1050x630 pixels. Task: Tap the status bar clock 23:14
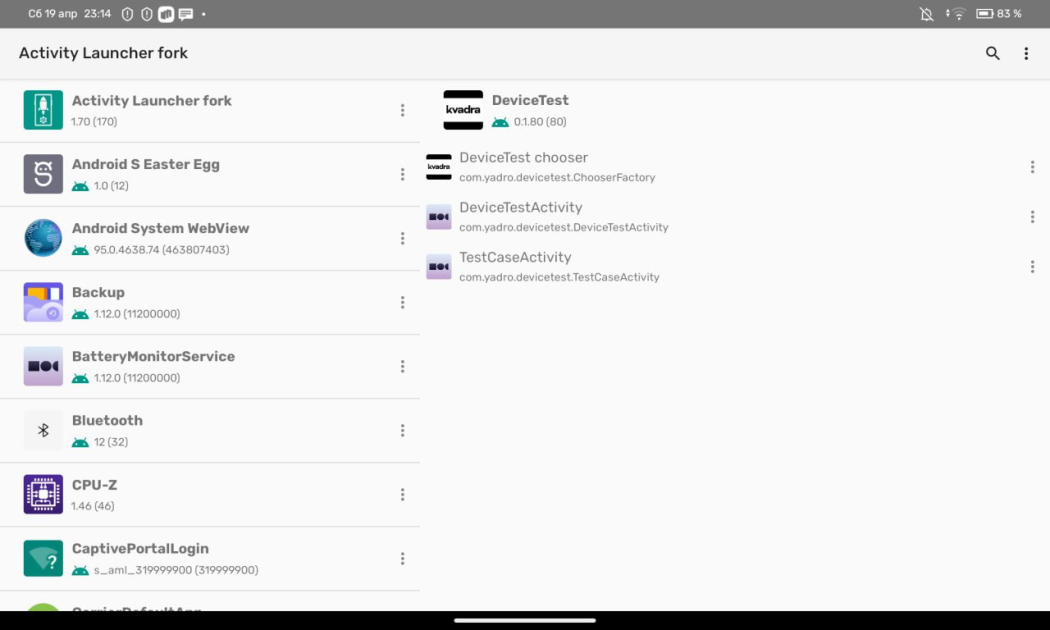click(x=97, y=13)
